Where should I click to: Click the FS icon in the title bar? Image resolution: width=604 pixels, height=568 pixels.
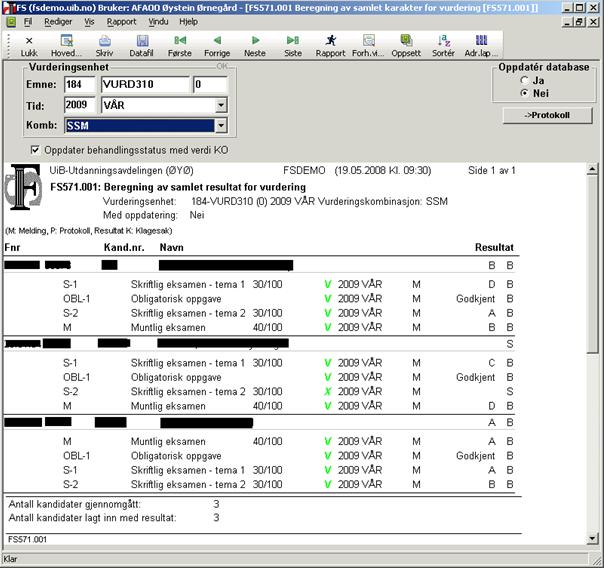(9, 7)
